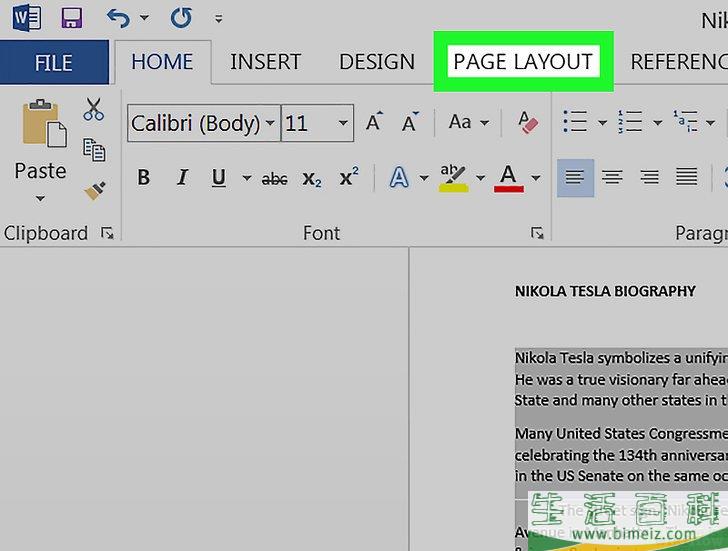Toggle Italic formatting

click(x=182, y=177)
